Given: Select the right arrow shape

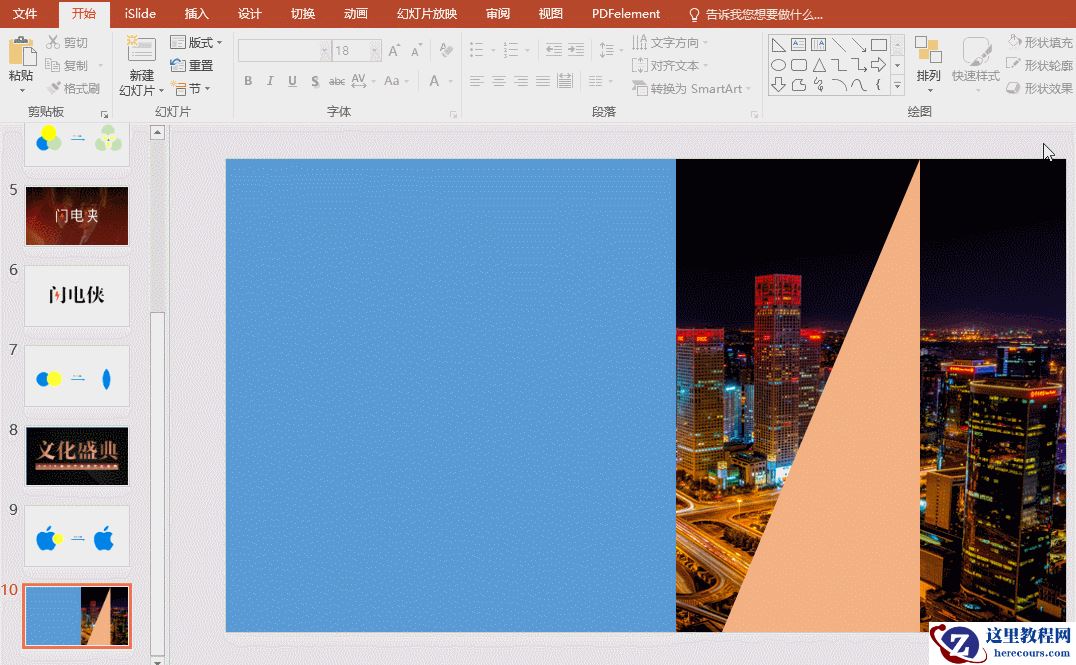Looking at the screenshot, I should pos(878,65).
